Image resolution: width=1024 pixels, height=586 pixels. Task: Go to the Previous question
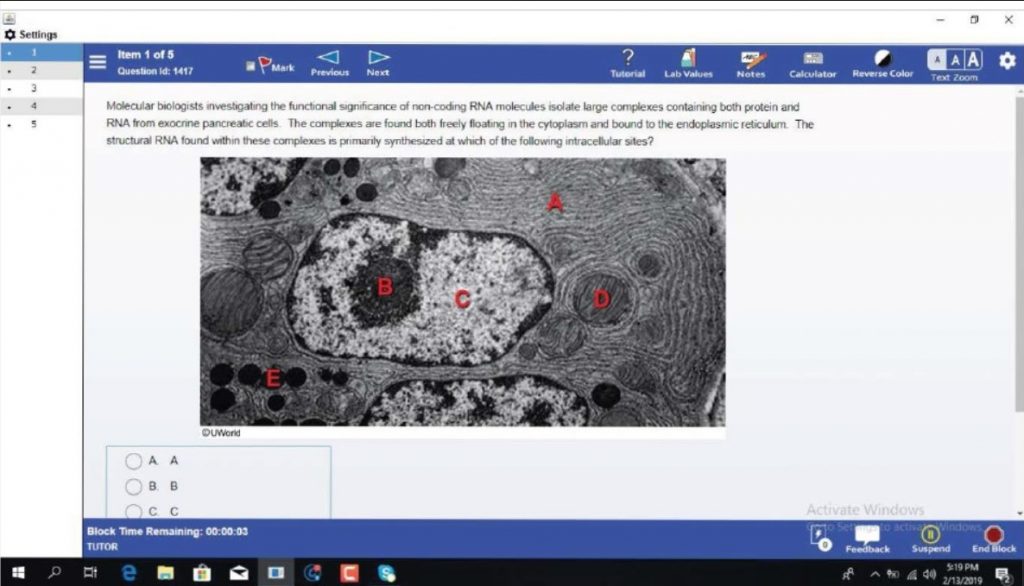(x=330, y=63)
